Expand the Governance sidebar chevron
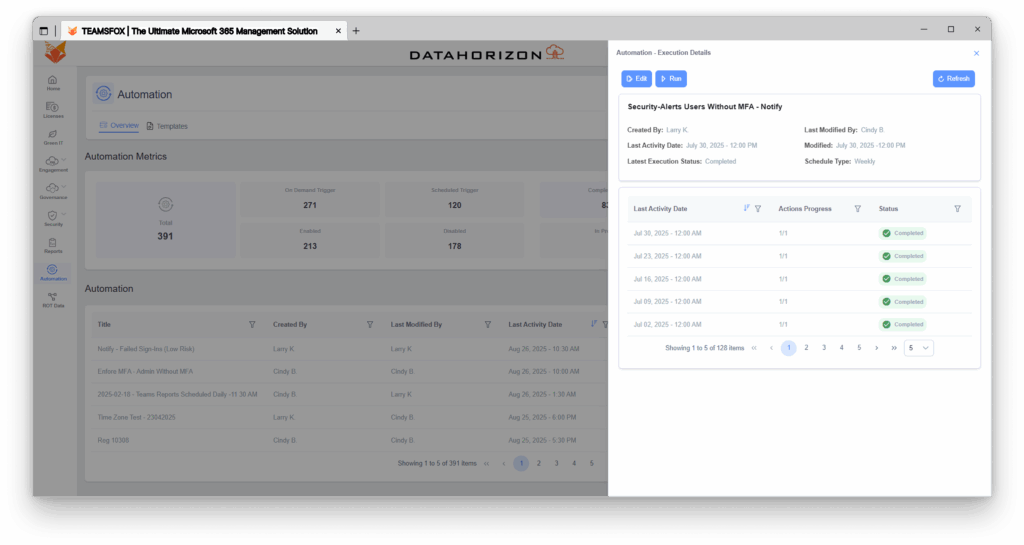The image size is (1024, 545). [x=63, y=187]
